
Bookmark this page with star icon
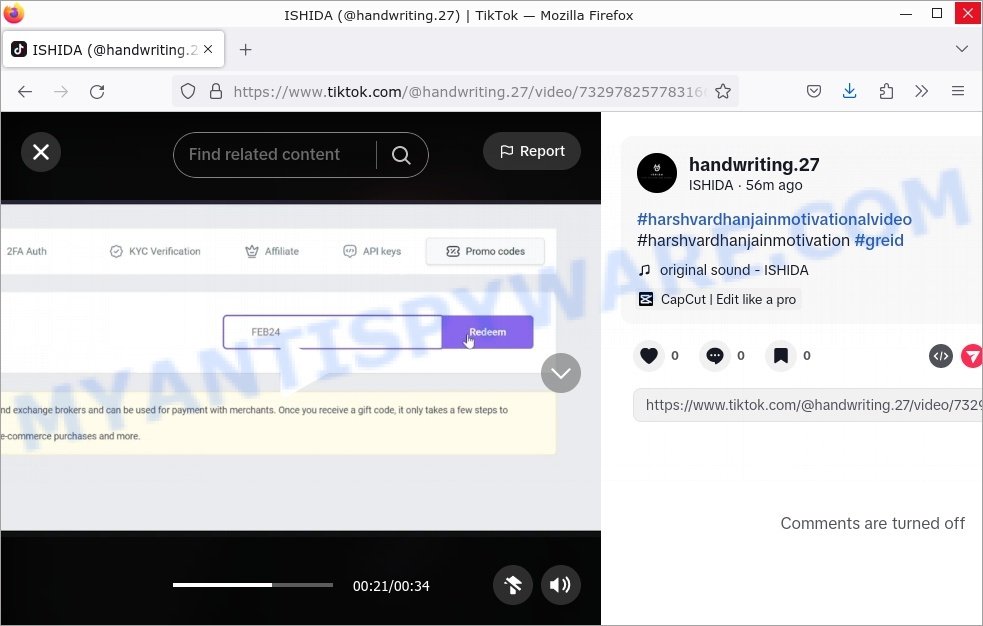[x=723, y=91]
